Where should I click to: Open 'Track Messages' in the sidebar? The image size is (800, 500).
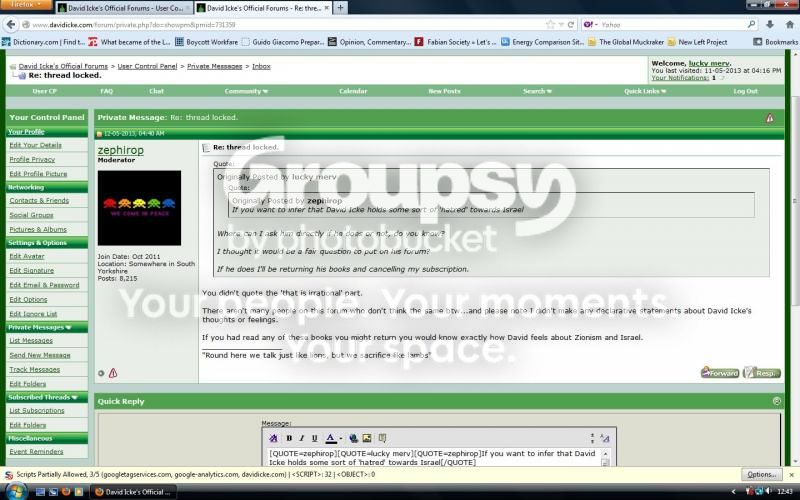(x=35, y=369)
